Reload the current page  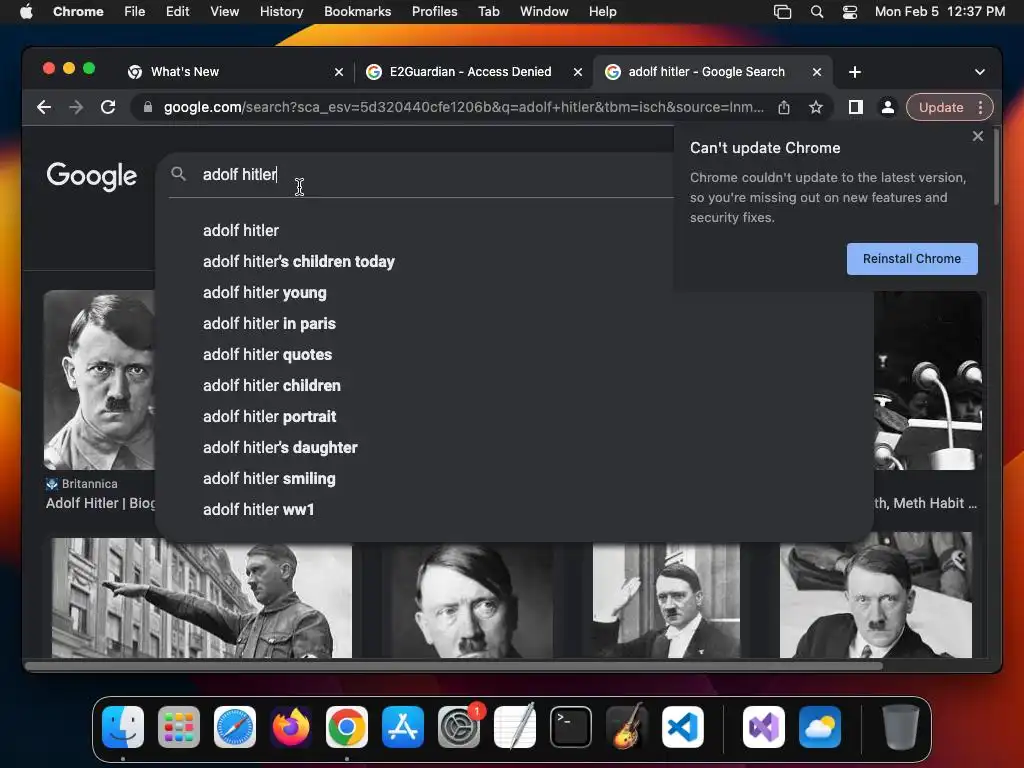(108, 107)
